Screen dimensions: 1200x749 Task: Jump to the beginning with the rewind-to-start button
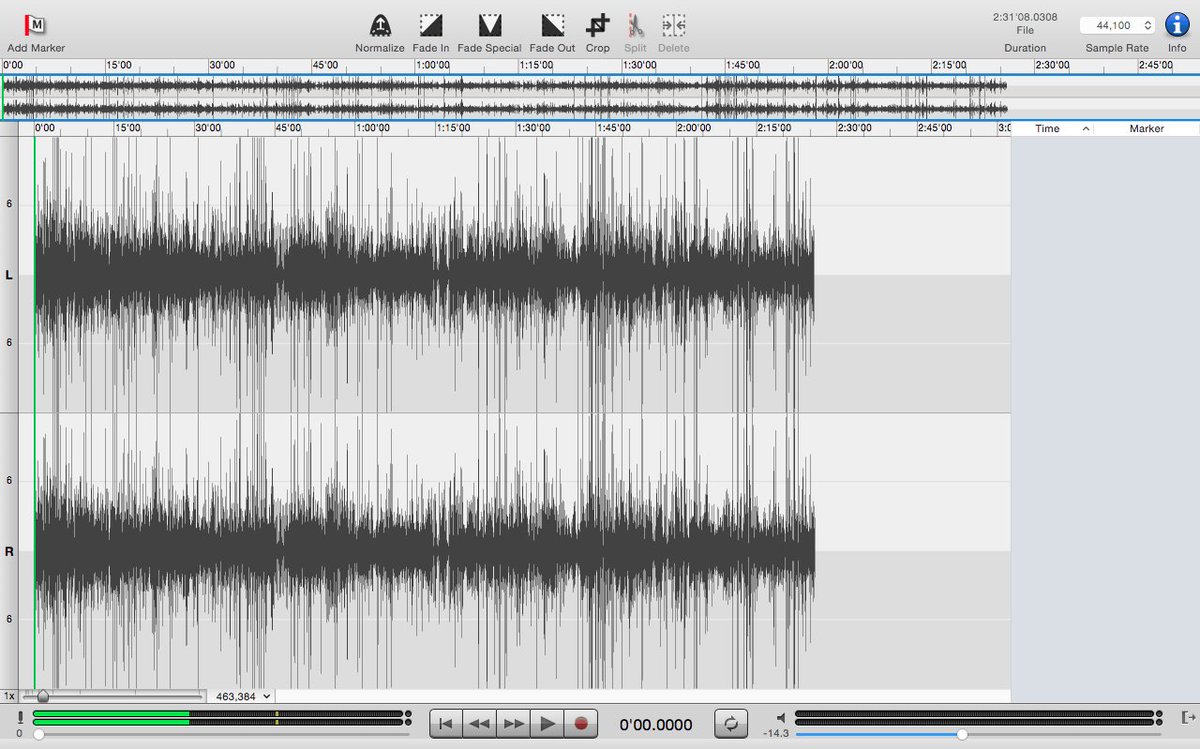(x=446, y=723)
